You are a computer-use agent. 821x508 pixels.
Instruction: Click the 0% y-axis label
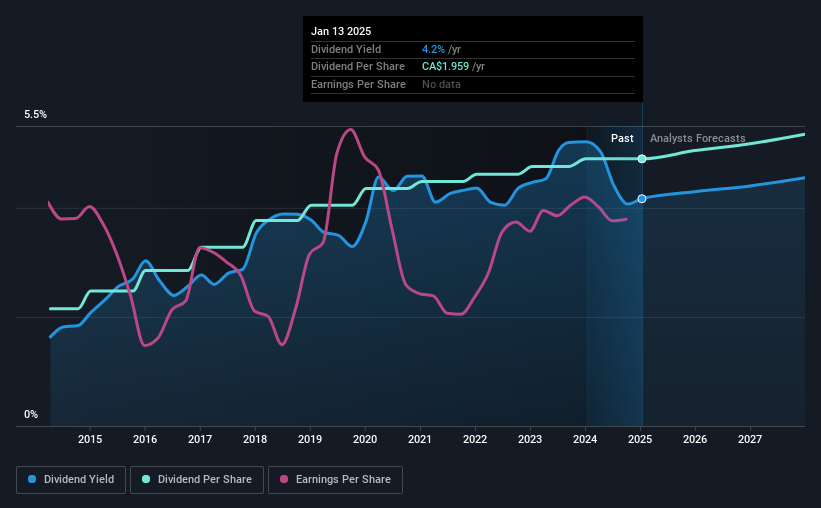point(31,414)
